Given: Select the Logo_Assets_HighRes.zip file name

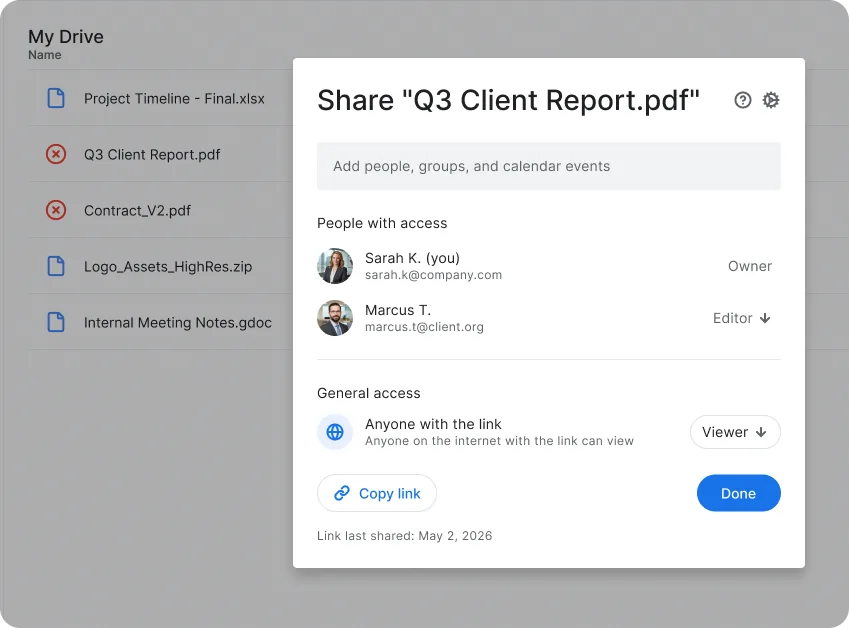Looking at the screenshot, I should (168, 267).
